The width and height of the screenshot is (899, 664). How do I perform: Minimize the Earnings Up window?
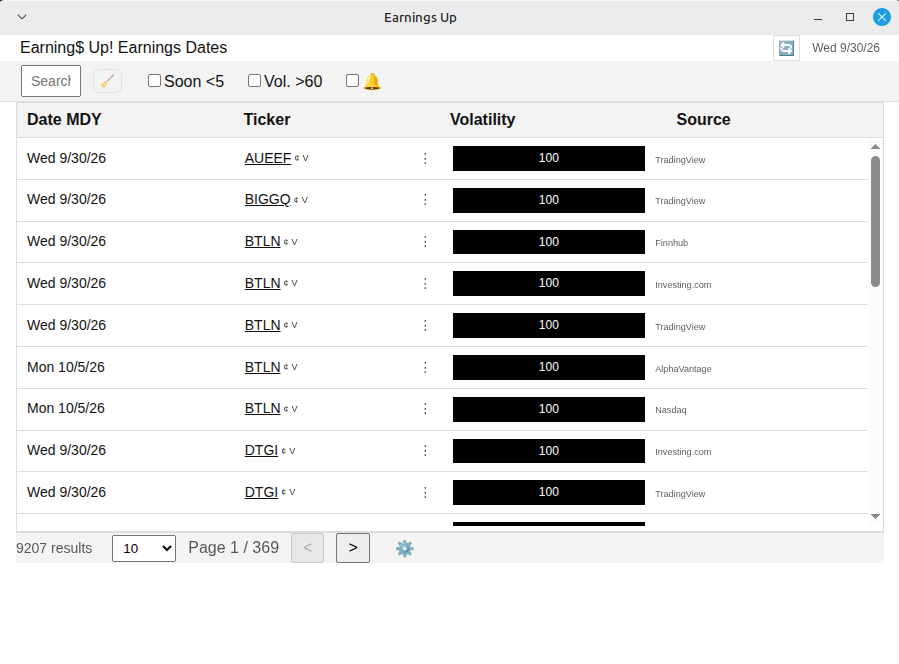click(818, 18)
